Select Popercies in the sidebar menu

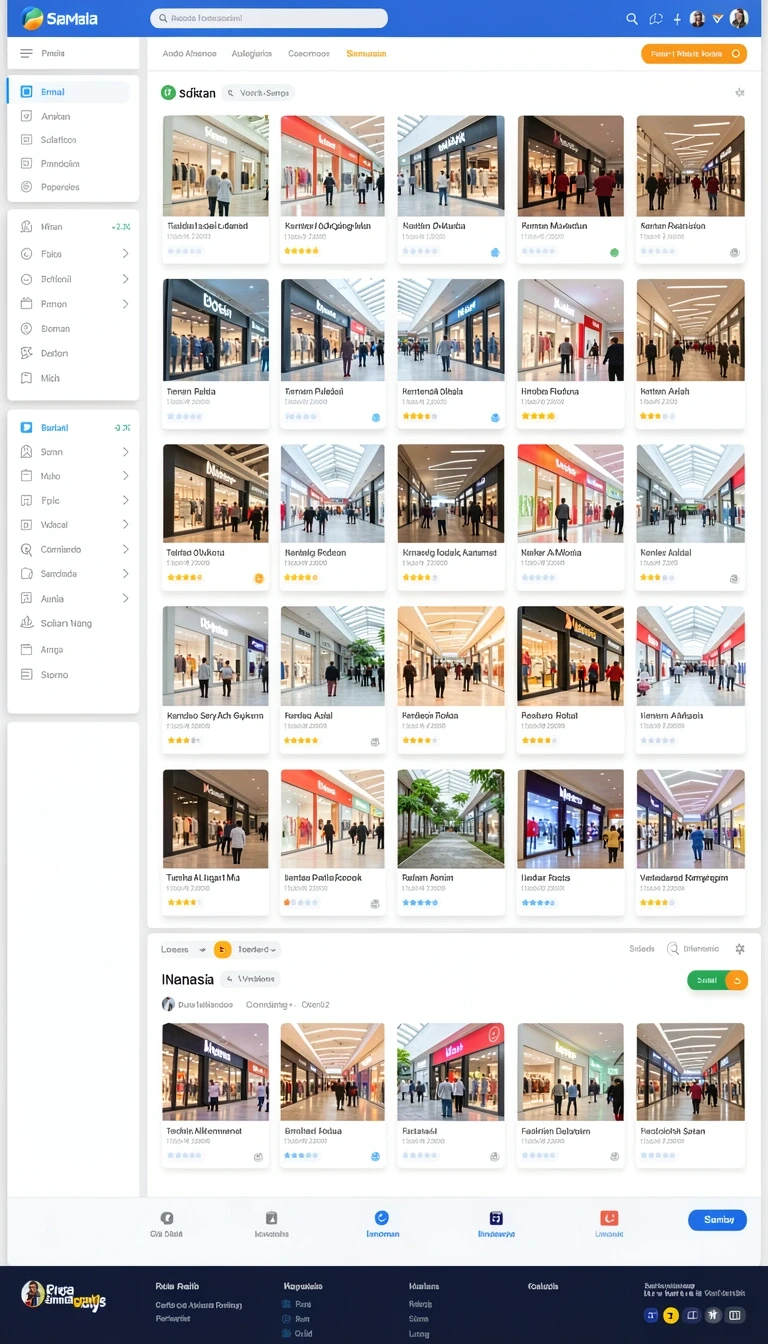point(60,187)
